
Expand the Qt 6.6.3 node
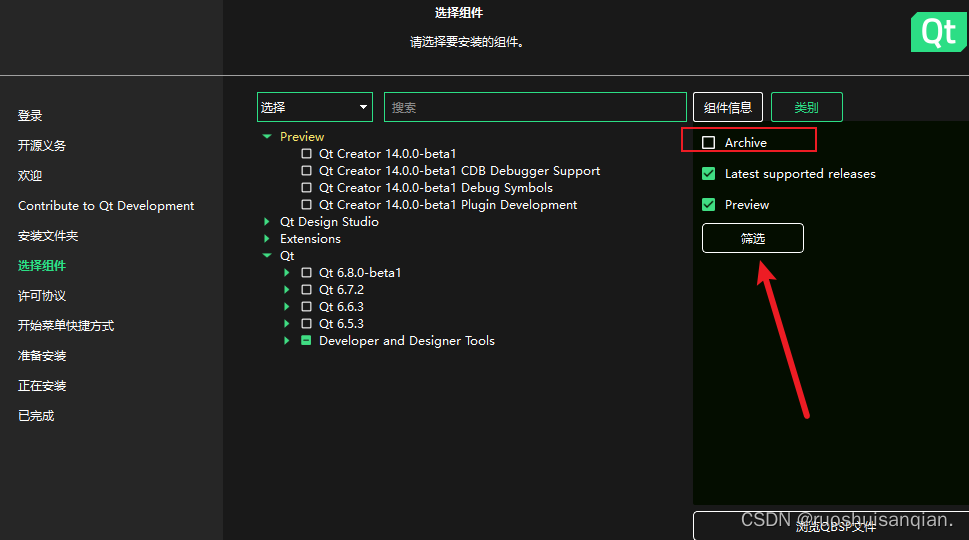click(287, 306)
